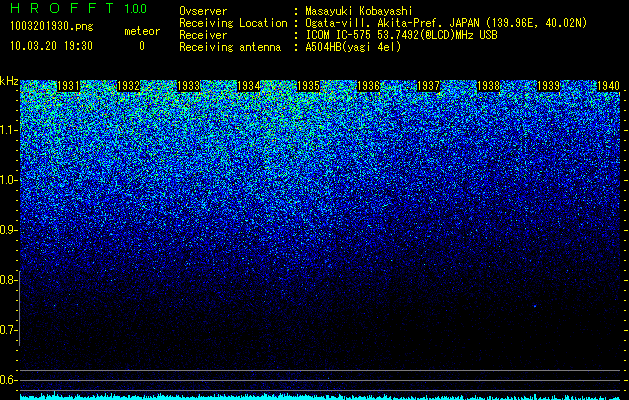Click the 1936 time marker
Screen dimensions: 629x400
[368, 86]
